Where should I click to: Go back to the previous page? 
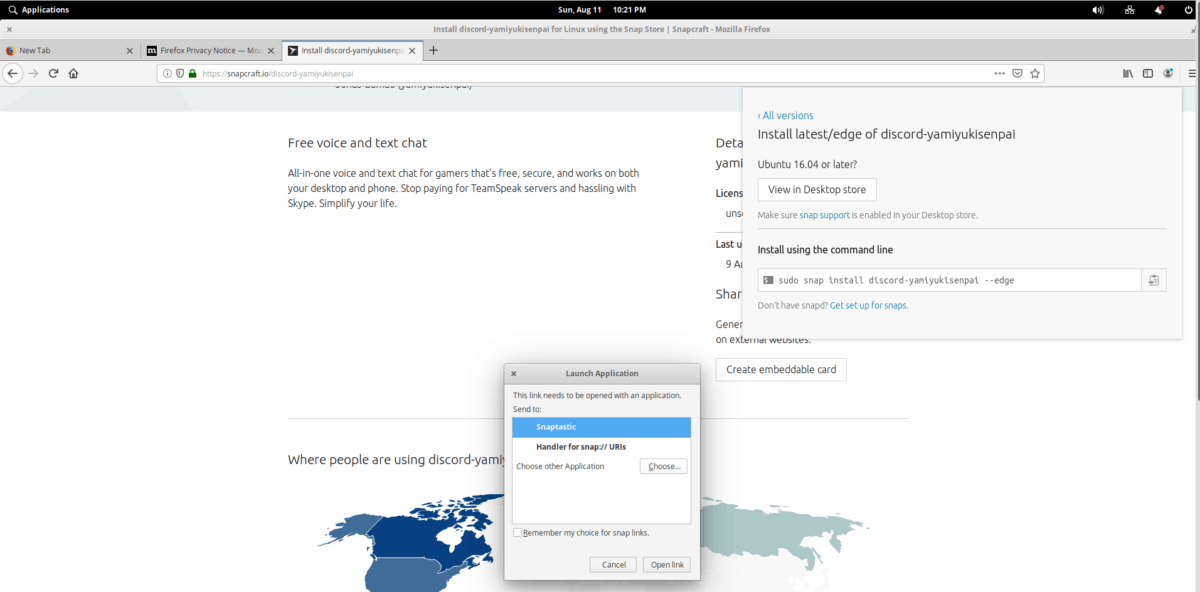pyautogui.click(x=12, y=73)
